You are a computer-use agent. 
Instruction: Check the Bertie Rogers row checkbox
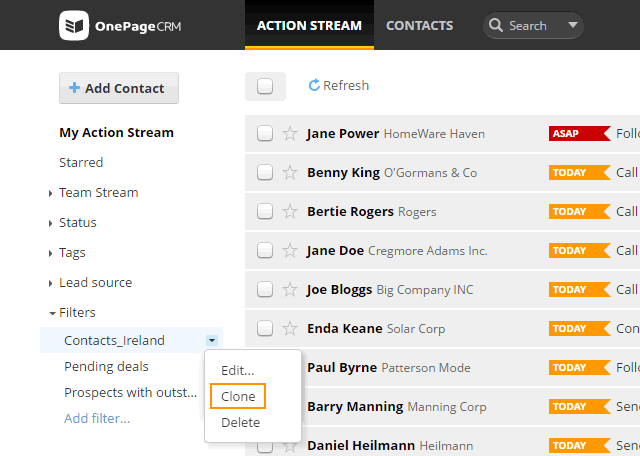pos(265,211)
